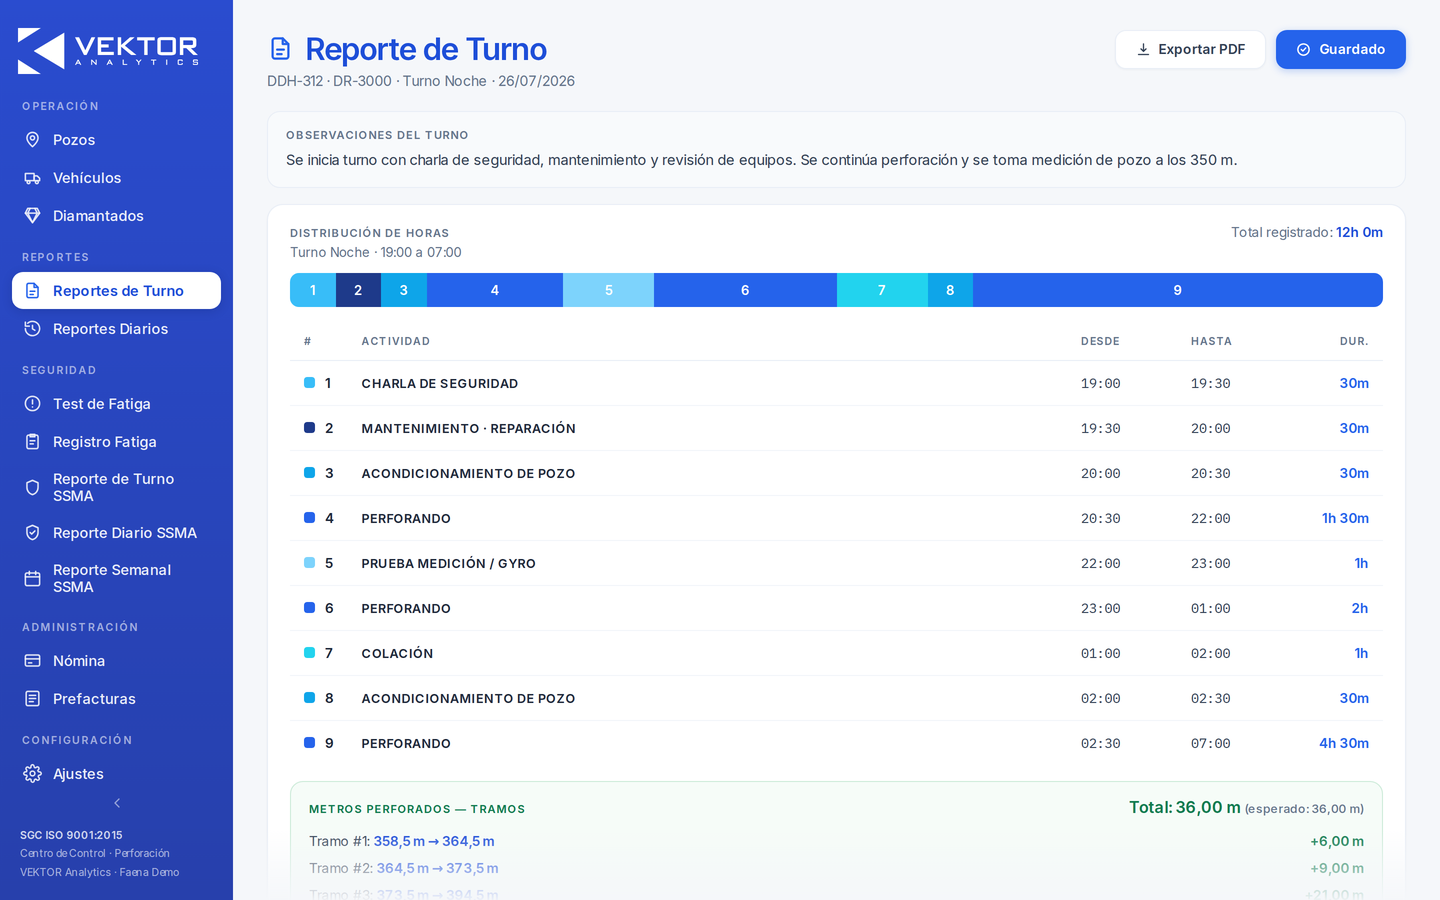1440x900 pixels.
Task: Select timeline segment 3
Action: pos(404,290)
